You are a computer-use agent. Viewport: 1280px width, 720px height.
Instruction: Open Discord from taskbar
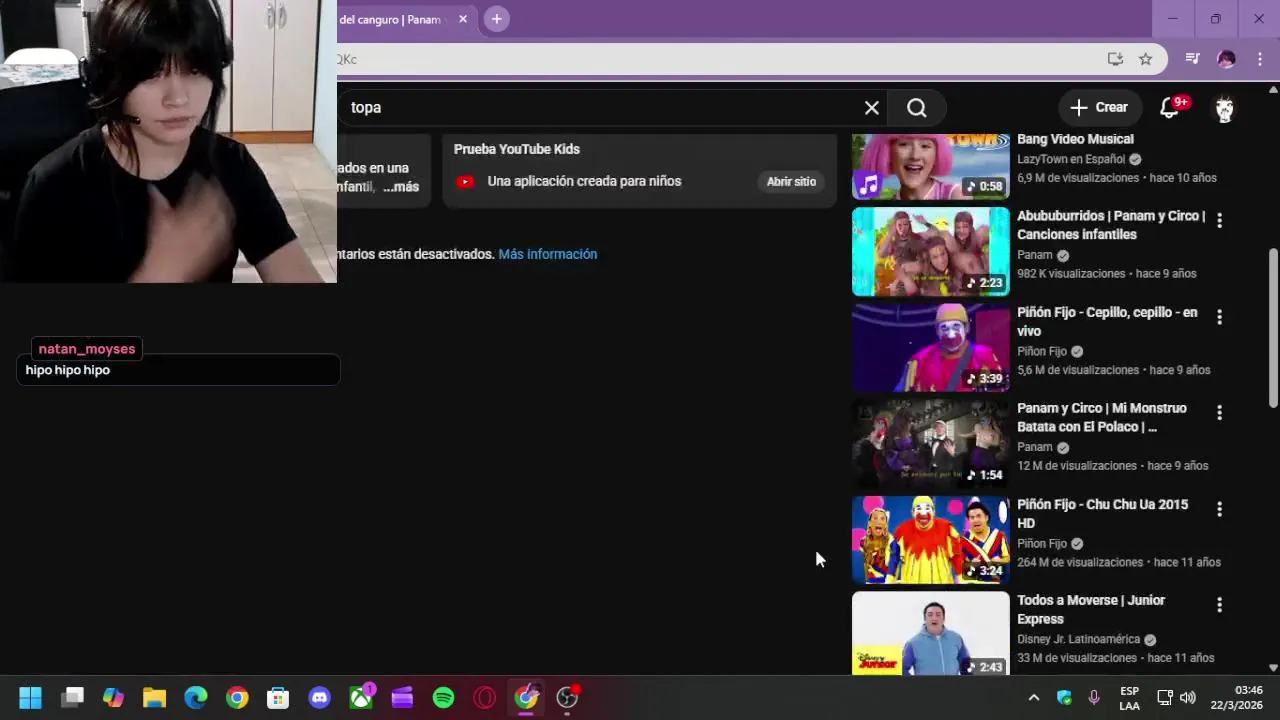click(x=320, y=698)
